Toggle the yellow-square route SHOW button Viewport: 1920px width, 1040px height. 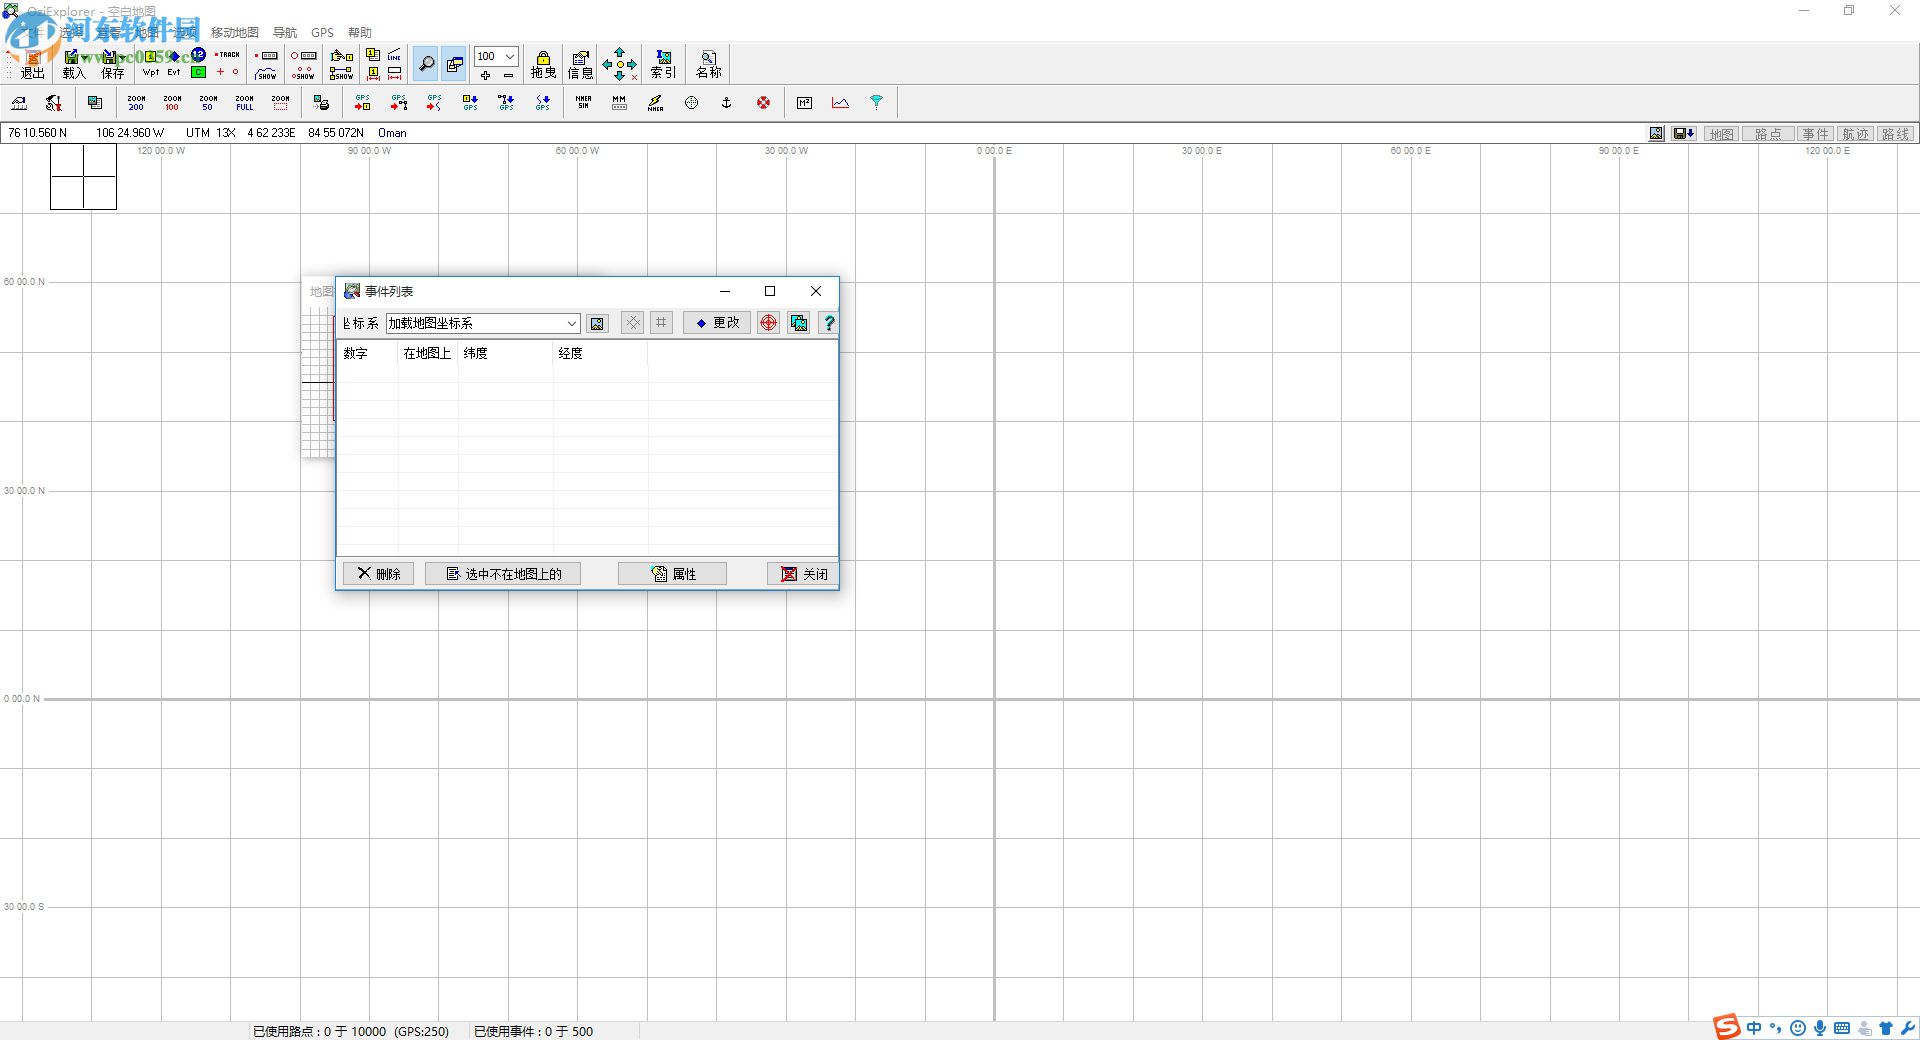coord(341,73)
